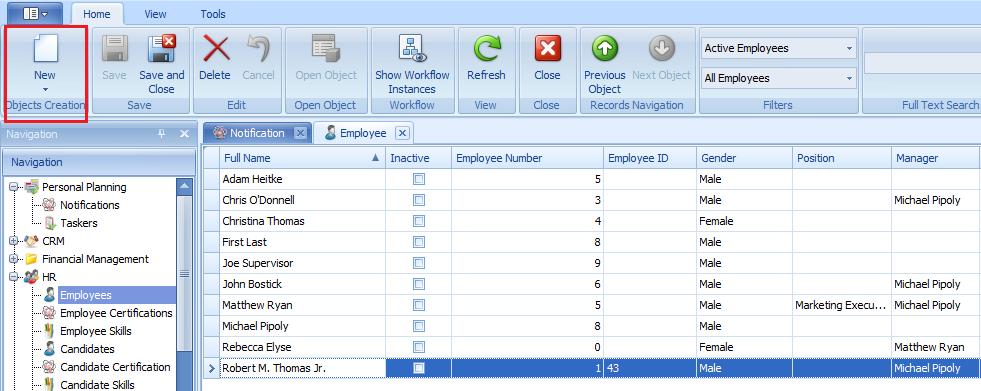This screenshot has height=391, width=981.
Task: Toggle Inactive checkbox for Christina Thomas
Action: 419,221
